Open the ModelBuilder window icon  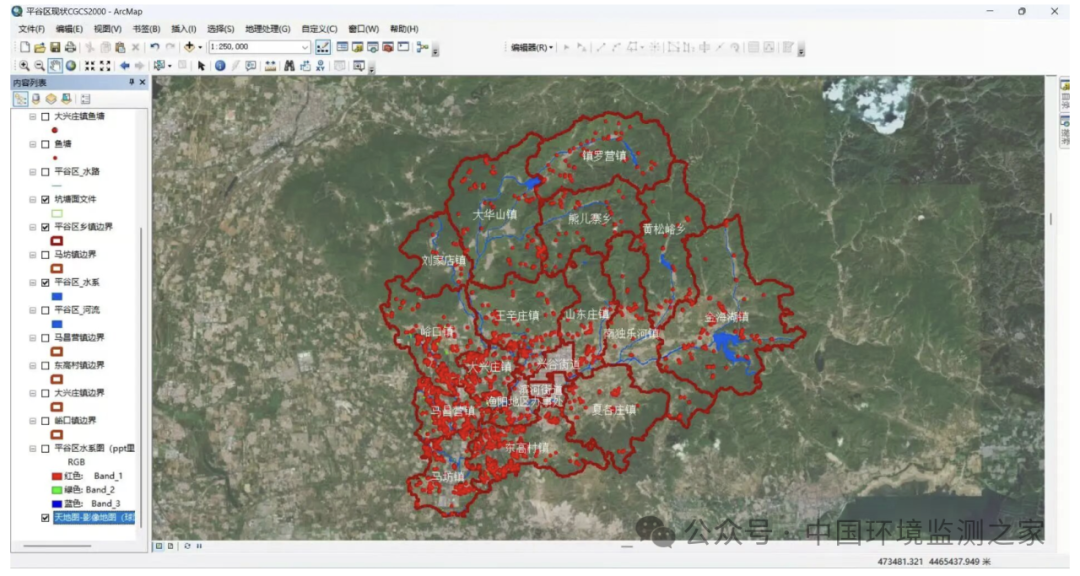[422, 48]
